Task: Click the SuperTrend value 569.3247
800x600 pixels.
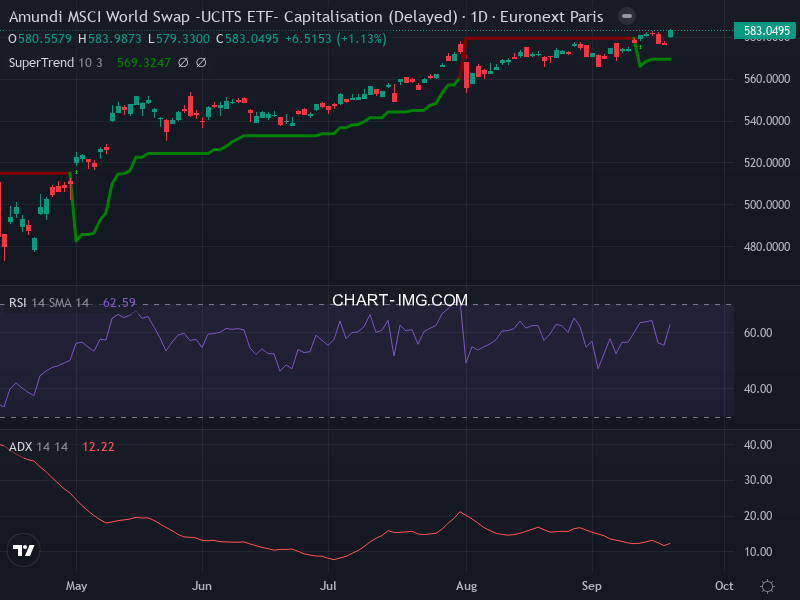Action: [144, 62]
